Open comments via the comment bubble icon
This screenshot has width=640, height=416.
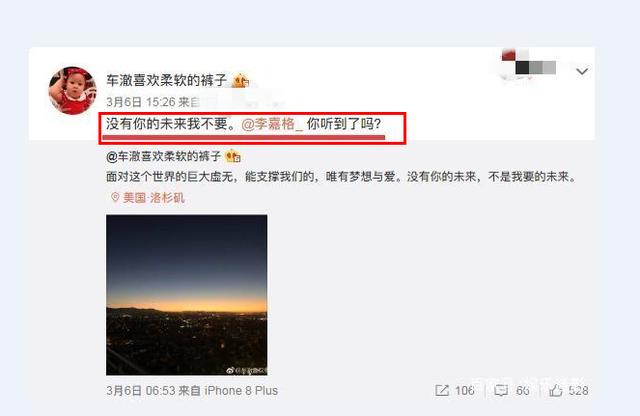coord(501,391)
